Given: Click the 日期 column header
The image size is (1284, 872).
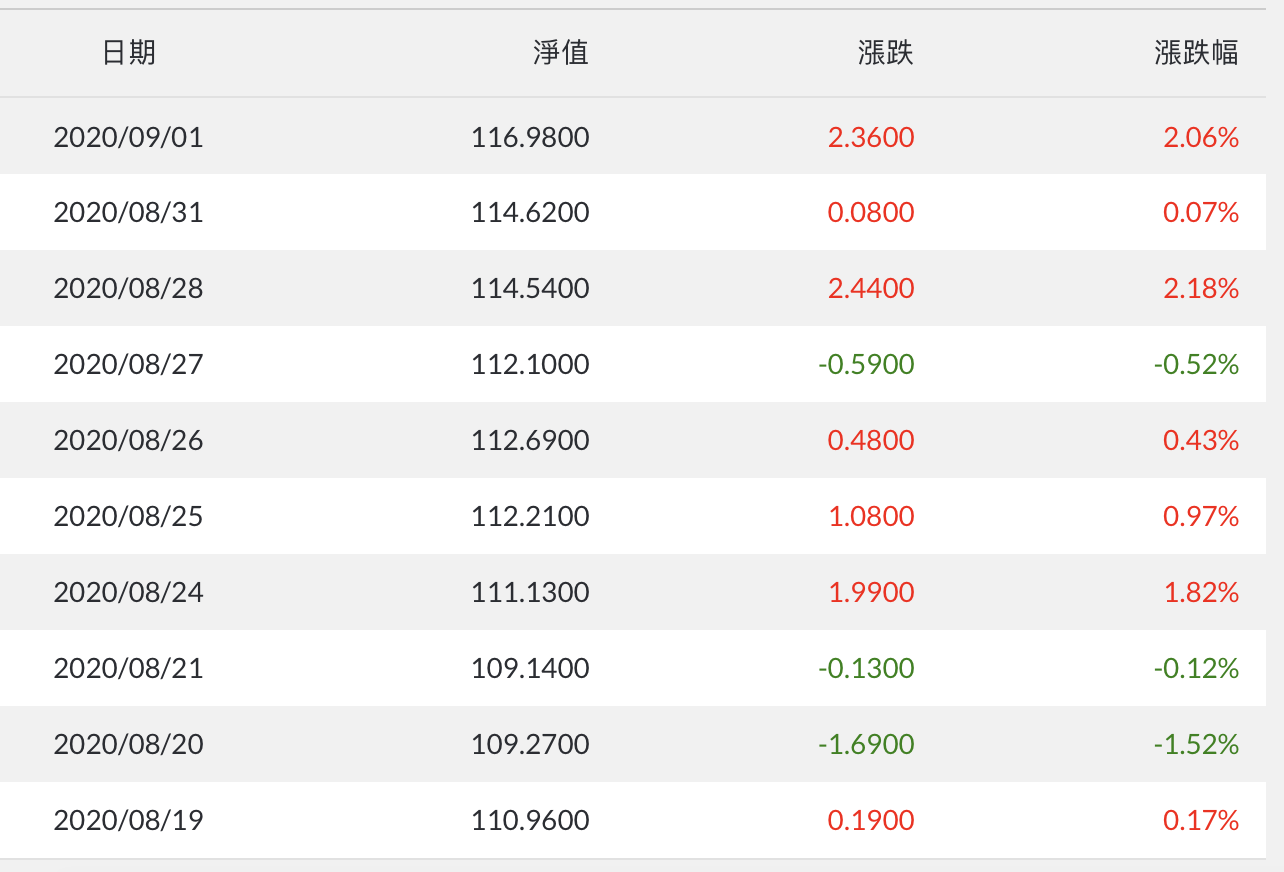Looking at the screenshot, I should tap(129, 53).
